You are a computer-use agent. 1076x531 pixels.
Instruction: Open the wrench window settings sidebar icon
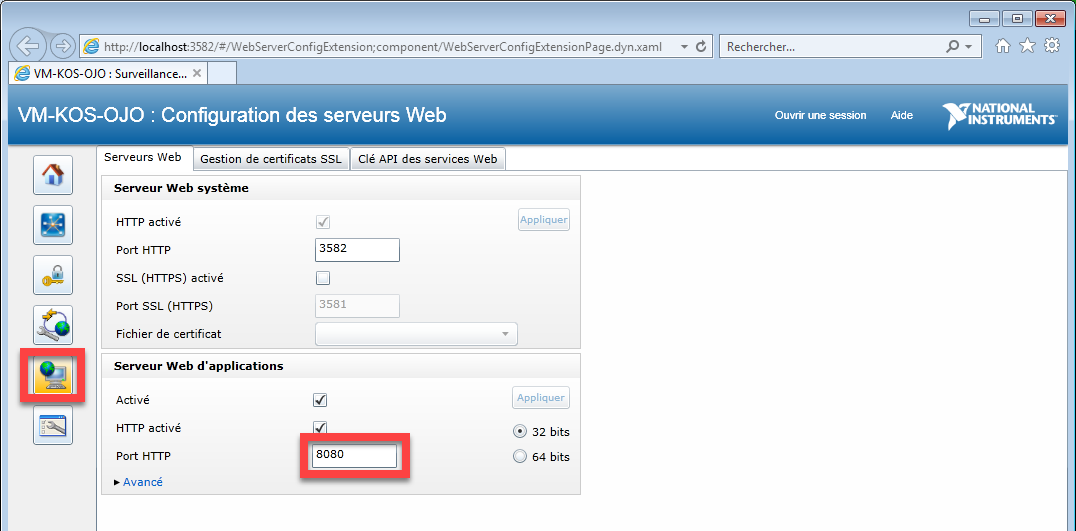(53, 425)
